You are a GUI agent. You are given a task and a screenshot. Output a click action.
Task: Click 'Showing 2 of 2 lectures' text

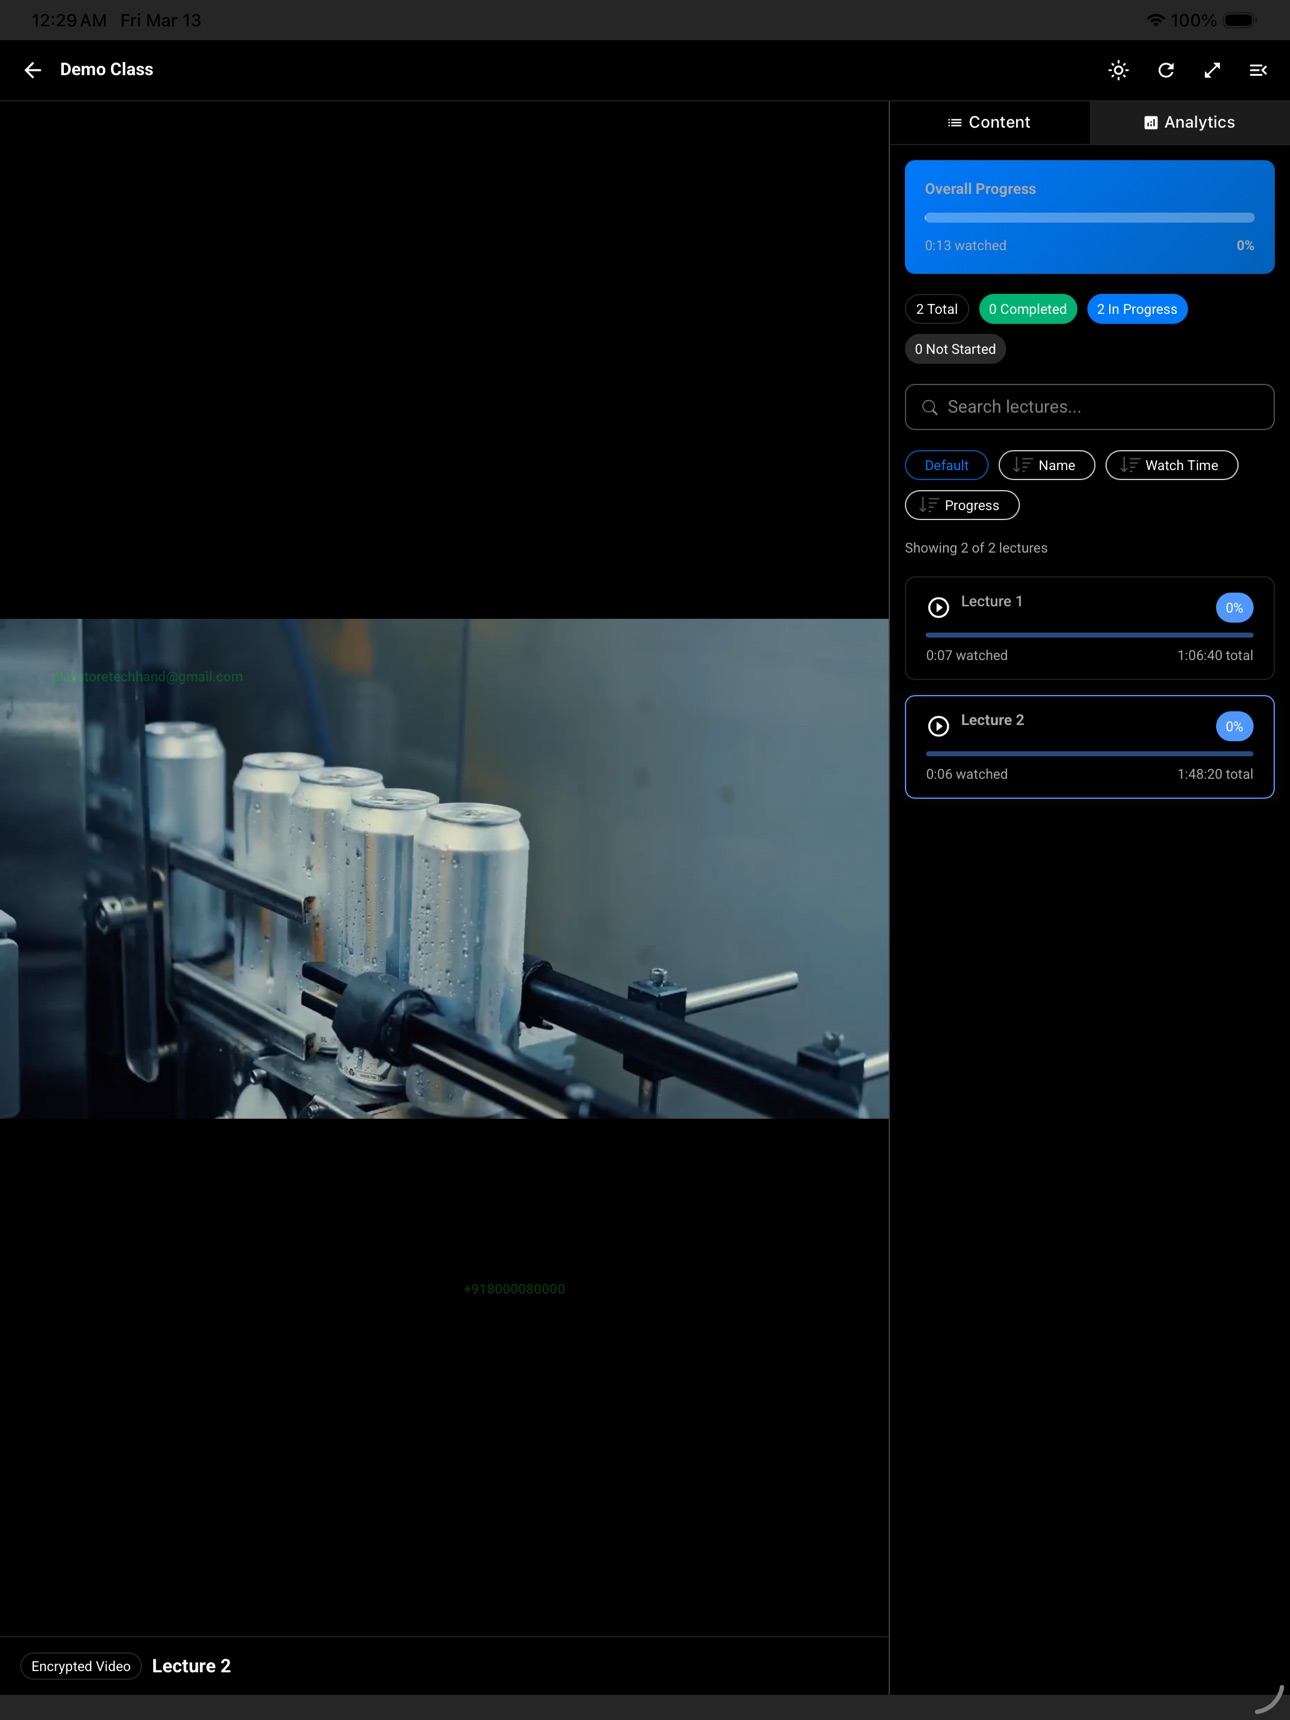(x=976, y=548)
